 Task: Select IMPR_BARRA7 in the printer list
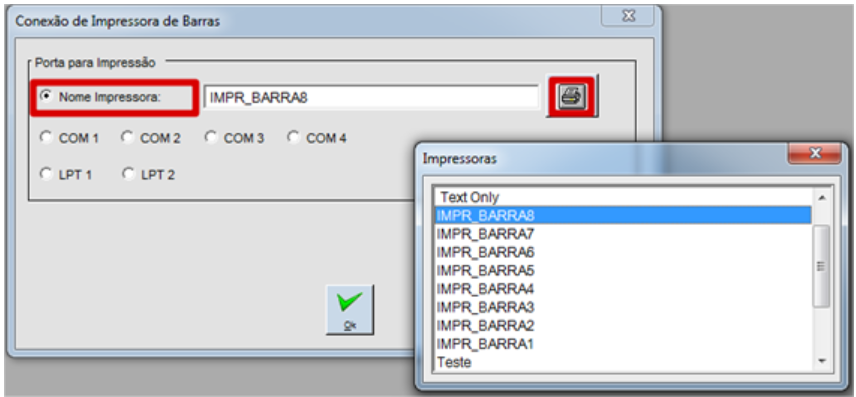click(x=622, y=234)
